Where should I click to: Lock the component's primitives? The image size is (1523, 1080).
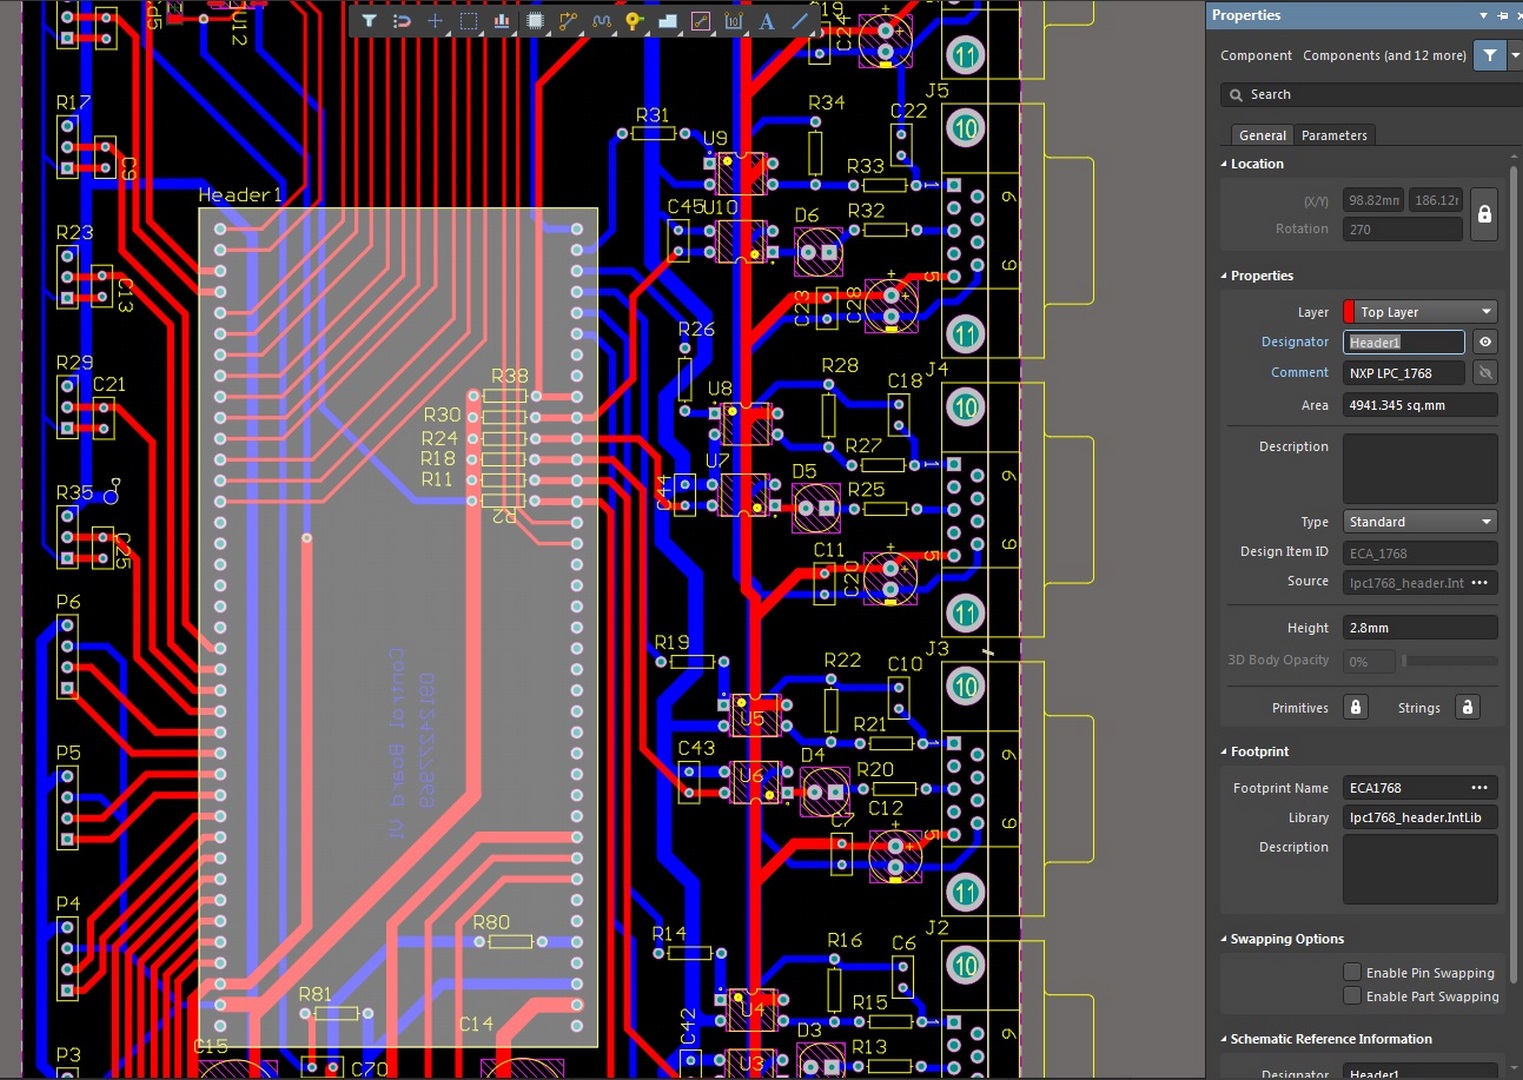pos(1355,707)
